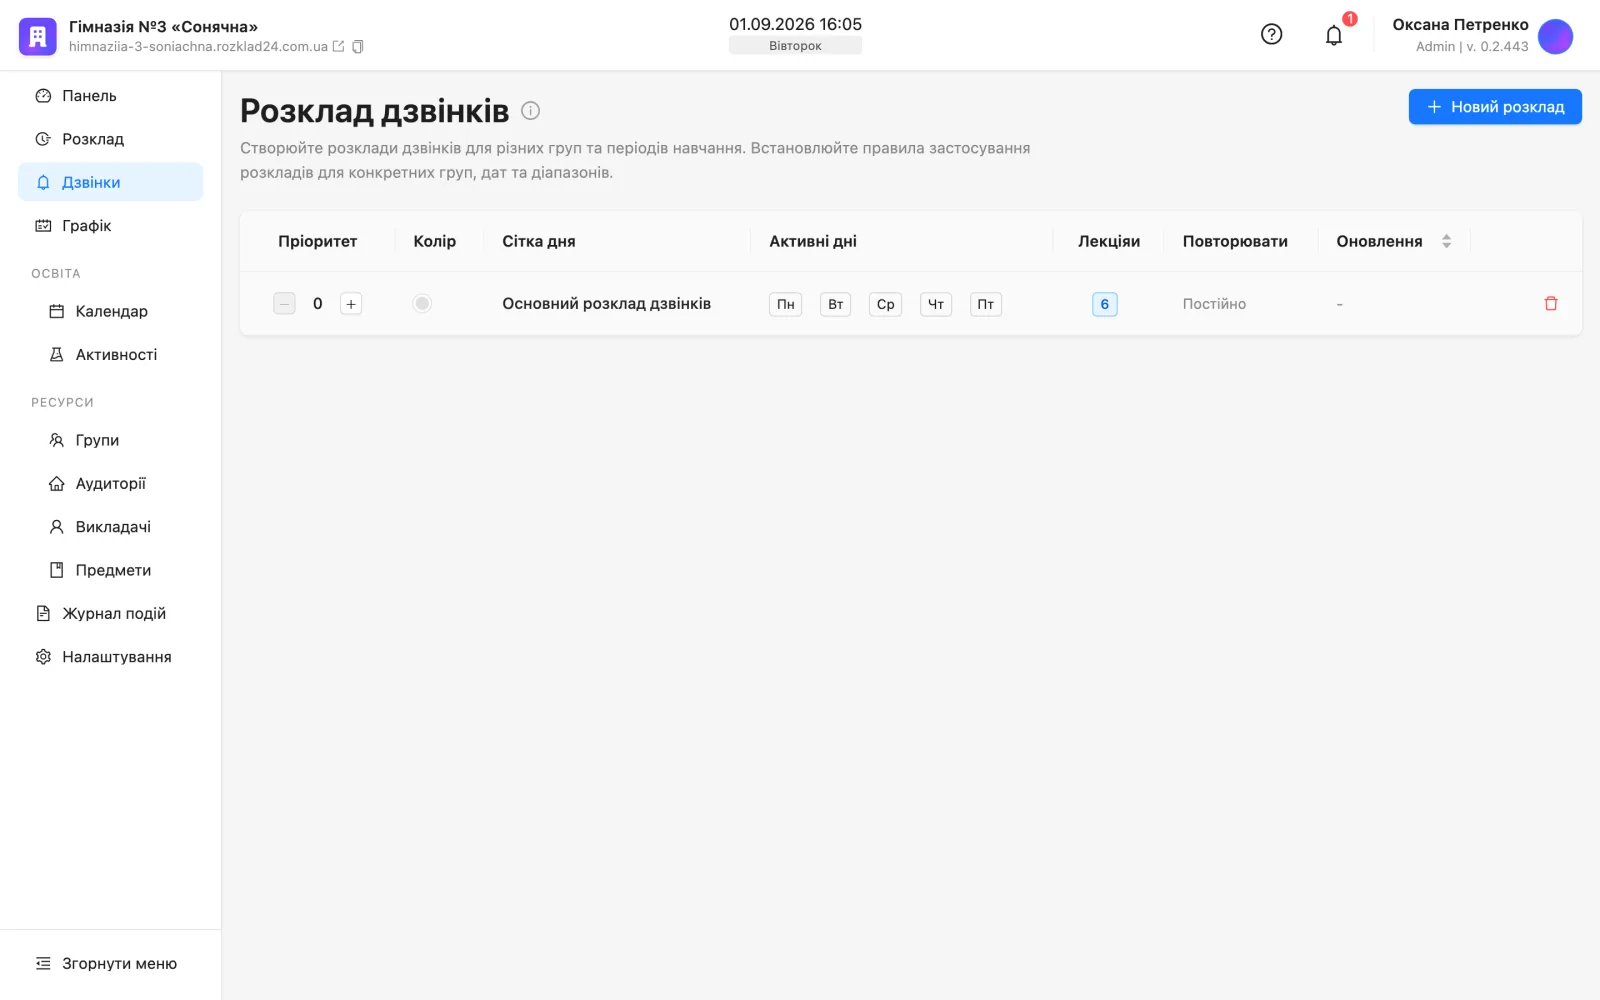The height and width of the screenshot is (1000, 1600).
Task: Open the help question mark icon
Action: [1271, 34]
